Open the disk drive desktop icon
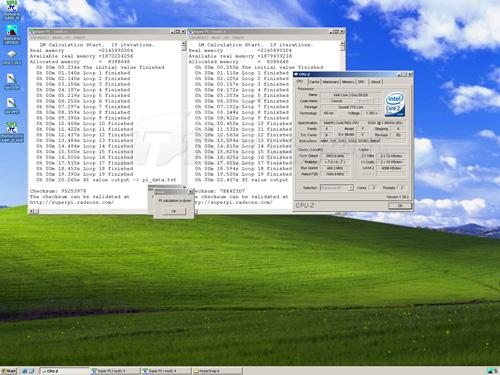Screen dimensions: 500x375 tap(12, 57)
